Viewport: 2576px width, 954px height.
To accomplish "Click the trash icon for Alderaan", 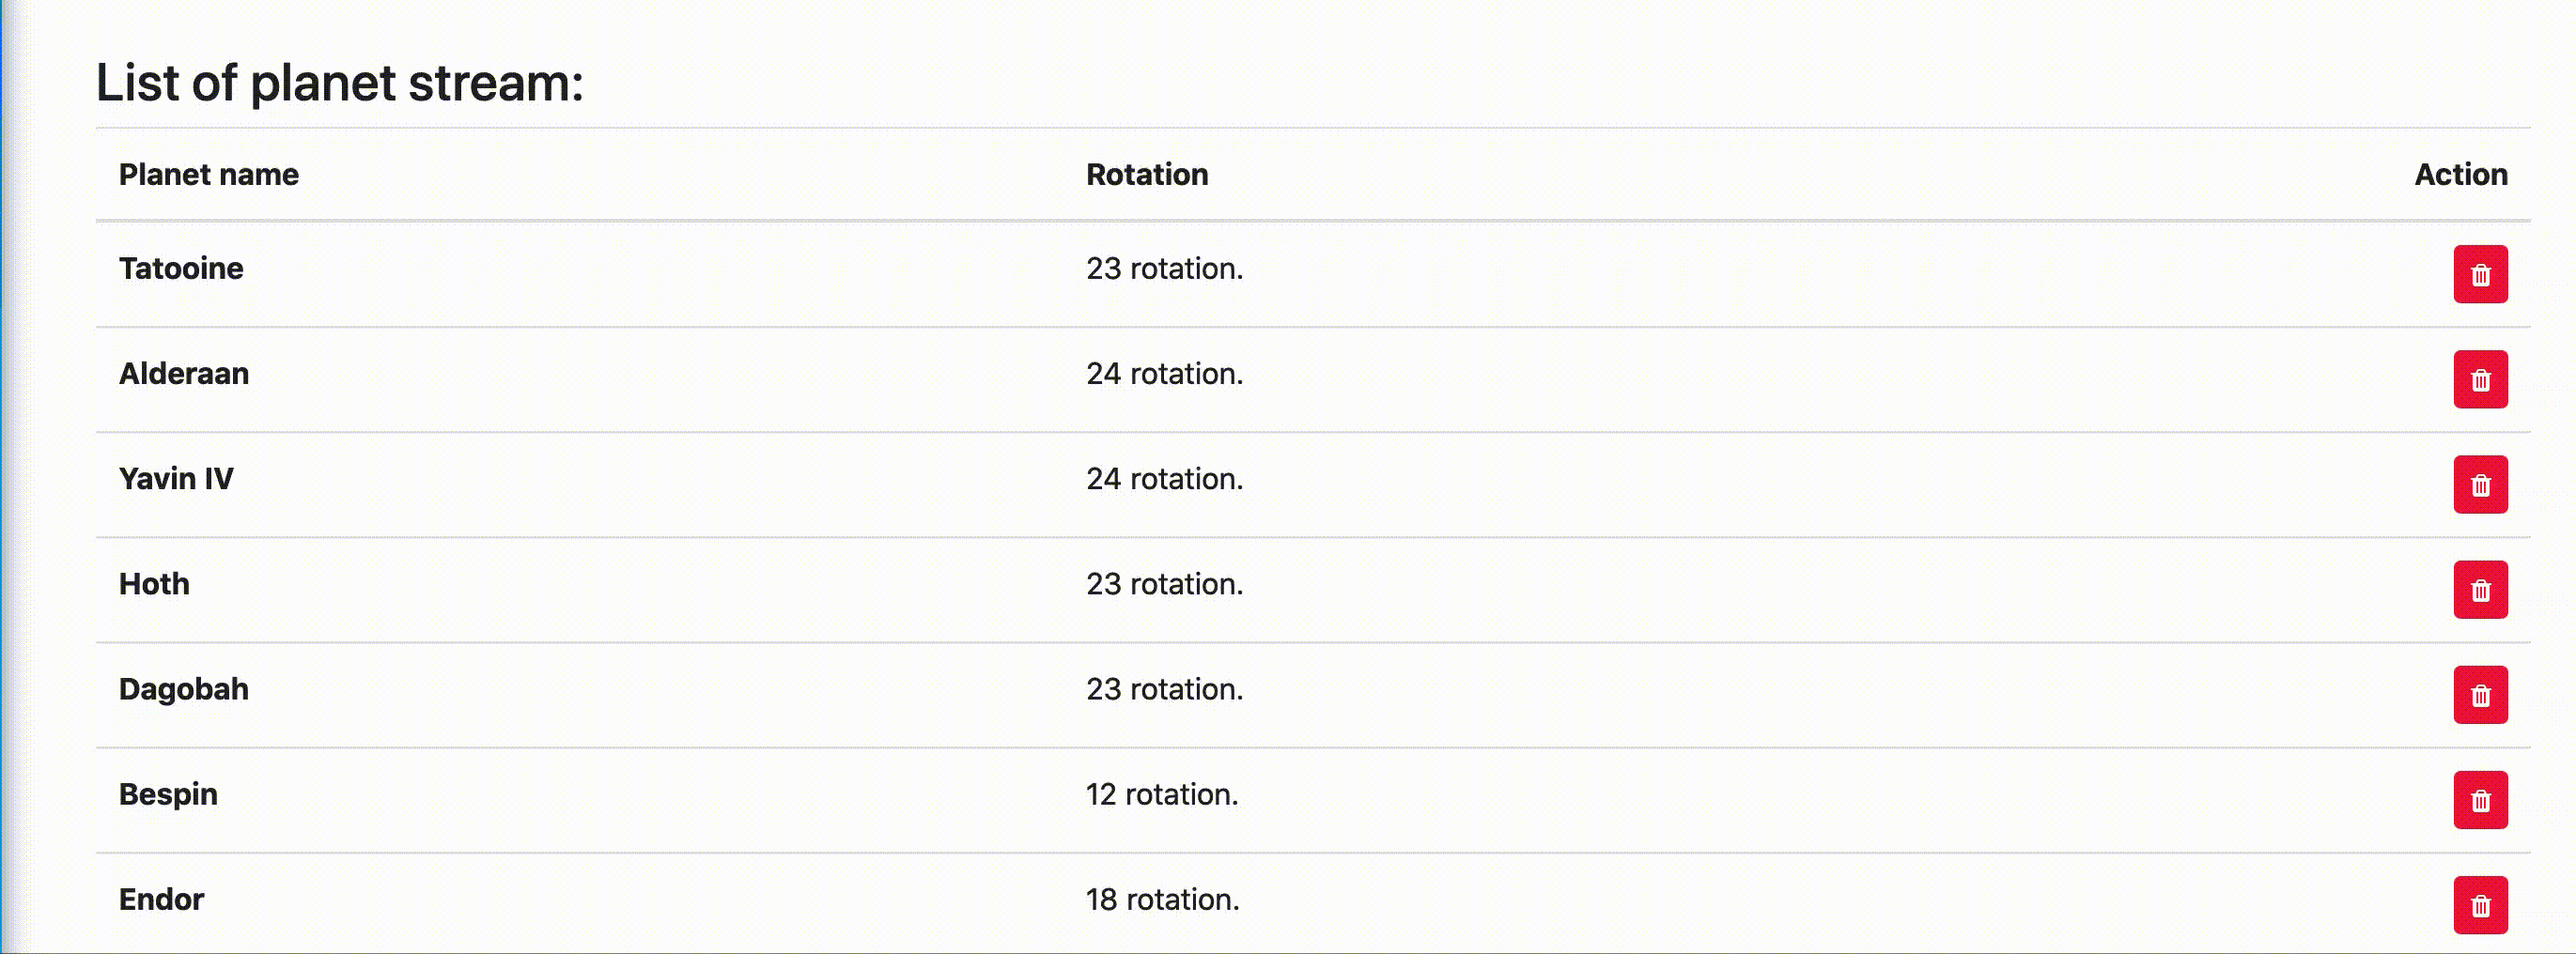I will [x=2480, y=379].
